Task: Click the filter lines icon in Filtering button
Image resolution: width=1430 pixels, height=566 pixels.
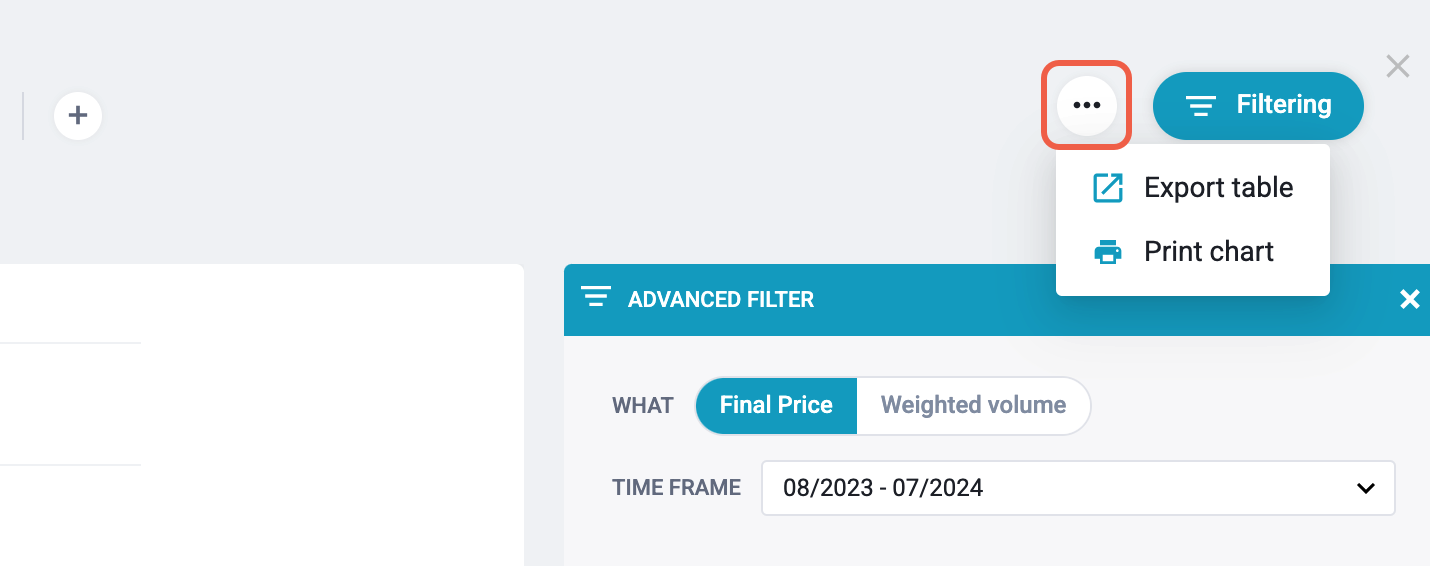Action: click(1201, 105)
